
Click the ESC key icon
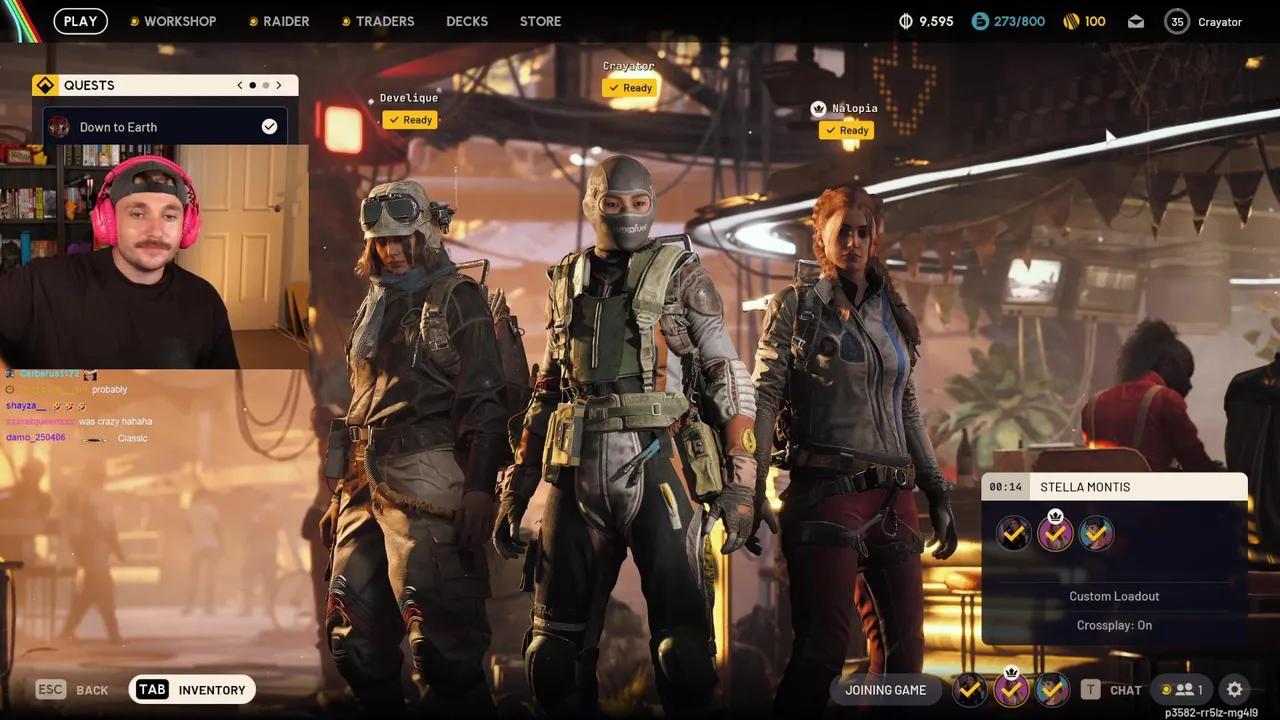coord(50,689)
